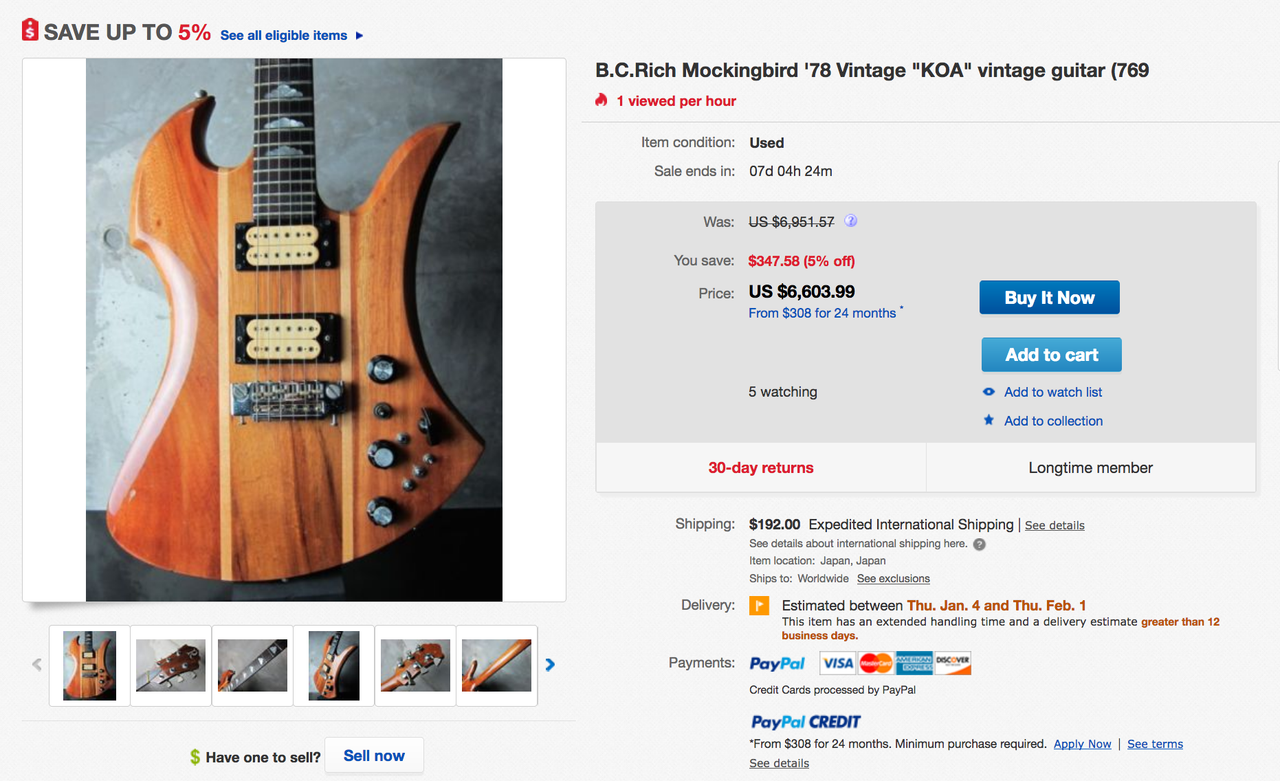Click Apply Now for PayPal Credit
The height and width of the screenshot is (781, 1280).
[x=1082, y=744]
